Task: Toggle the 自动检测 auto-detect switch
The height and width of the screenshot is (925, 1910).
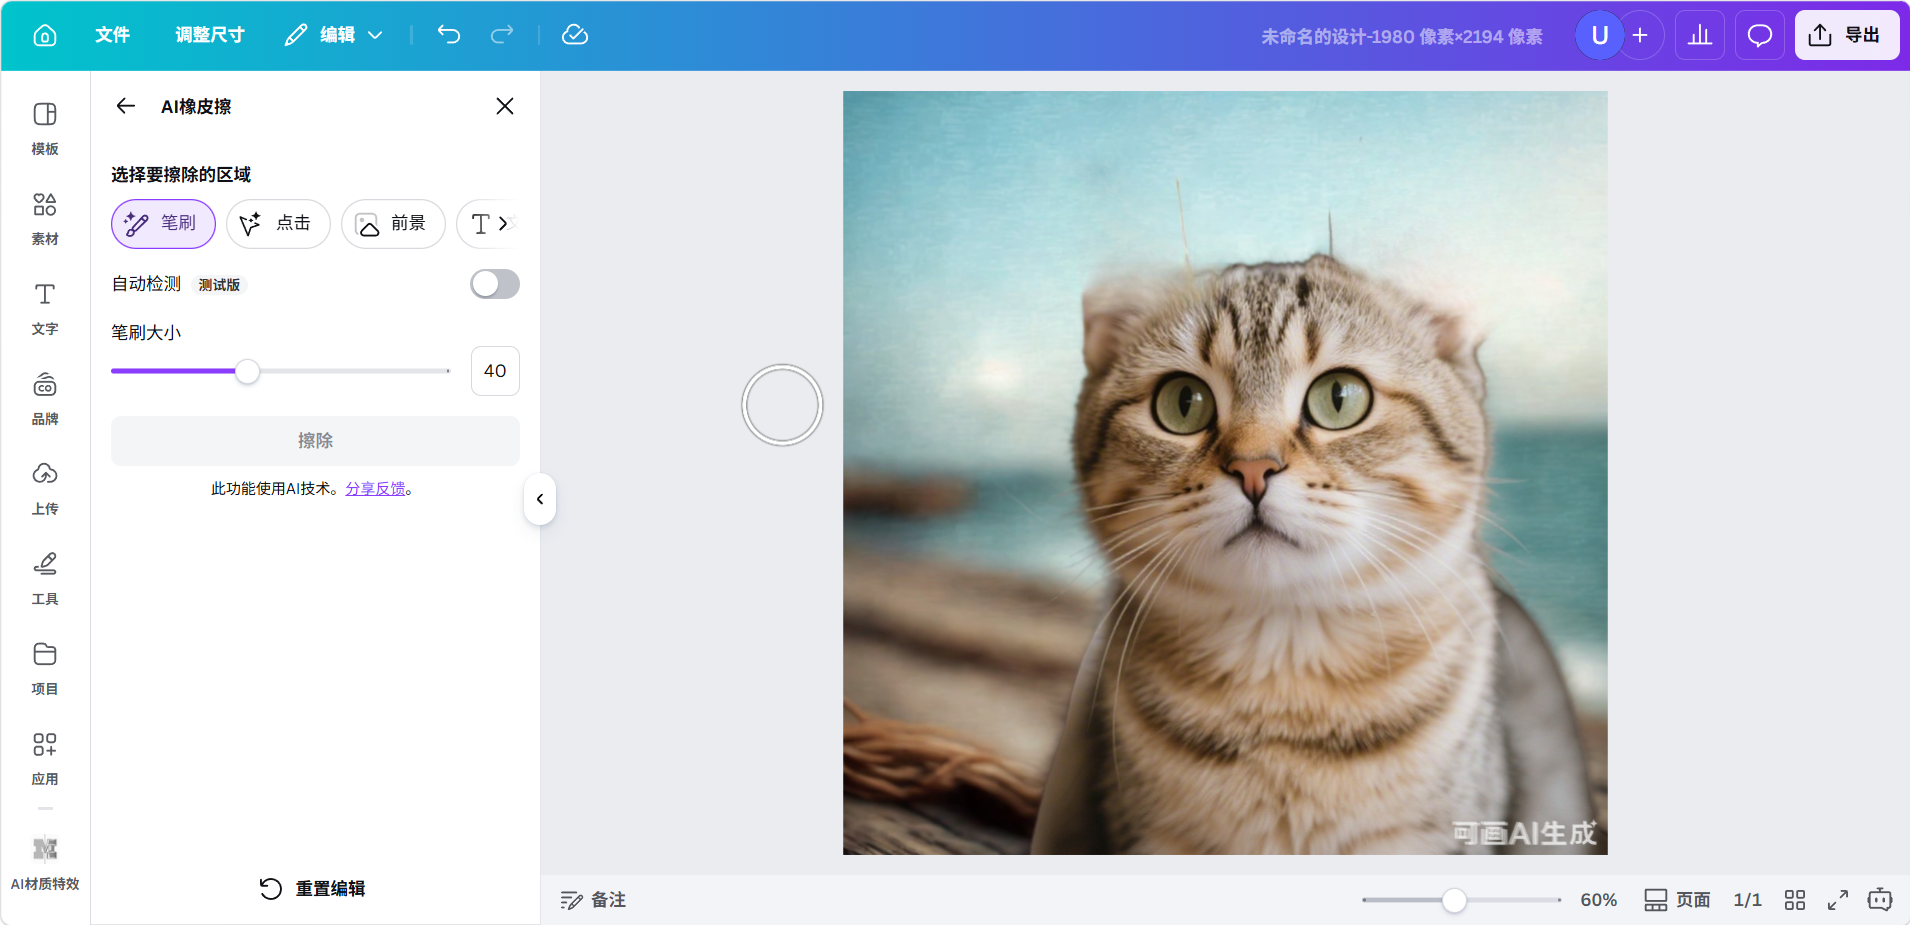Action: [495, 284]
